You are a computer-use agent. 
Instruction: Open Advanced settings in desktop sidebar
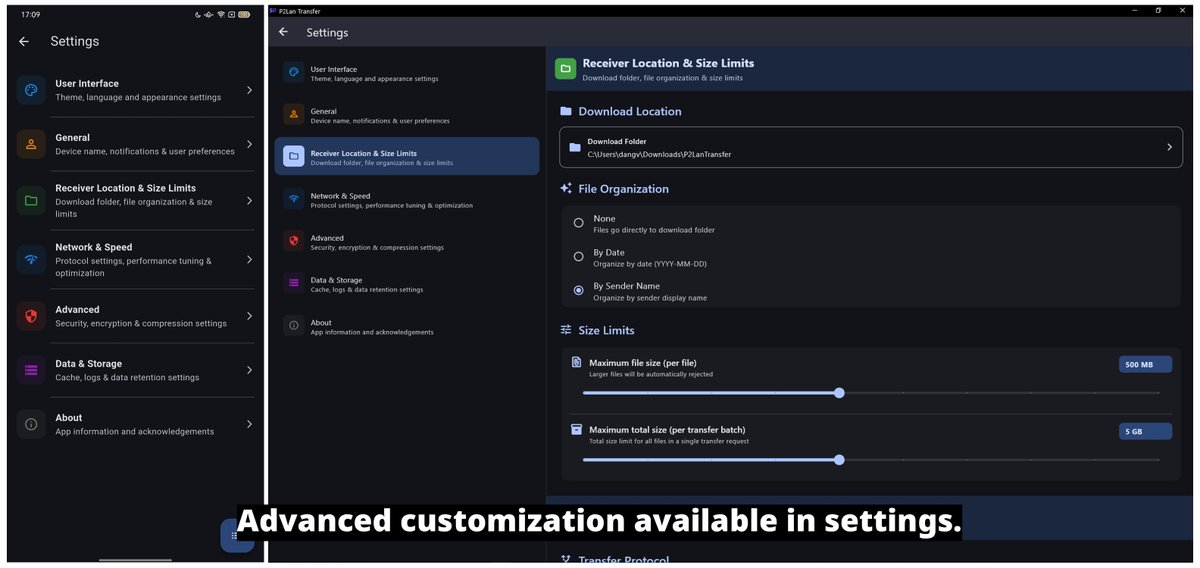tap(407, 241)
